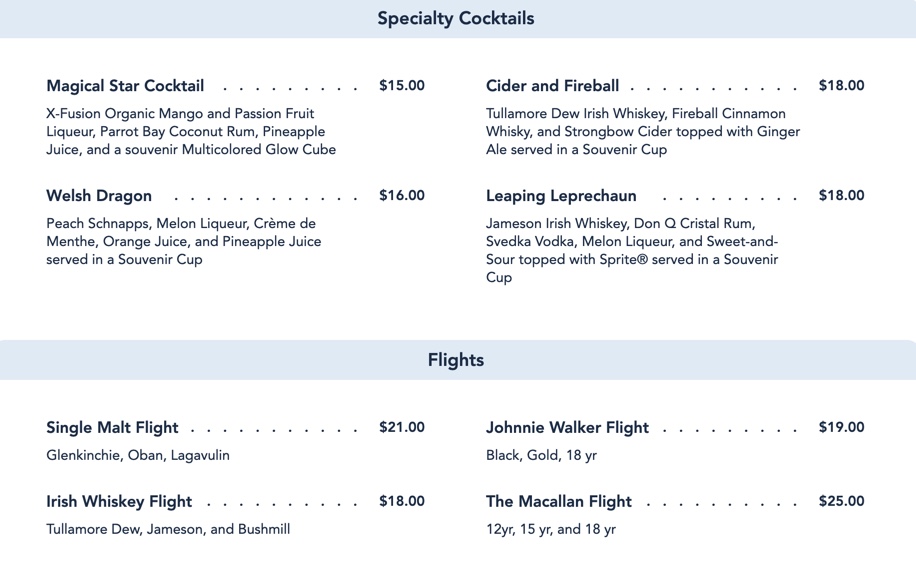Image resolution: width=916 pixels, height=563 pixels.
Task: Click the $25.00 Macallan Flight price
Action: (841, 502)
